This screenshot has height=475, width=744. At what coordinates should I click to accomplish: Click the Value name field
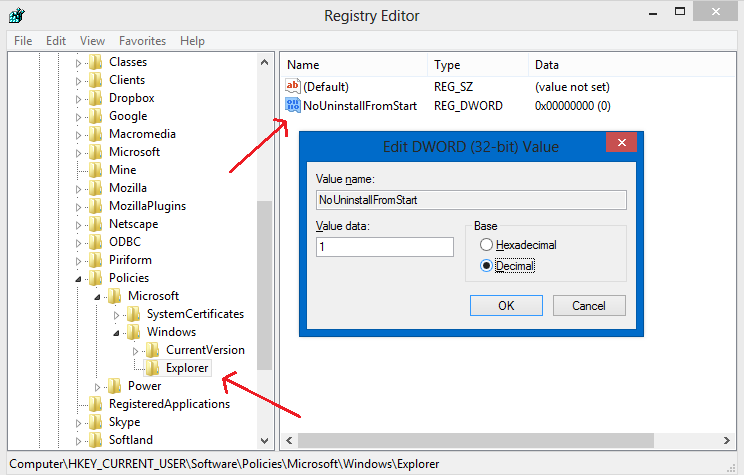click(471, 200)
